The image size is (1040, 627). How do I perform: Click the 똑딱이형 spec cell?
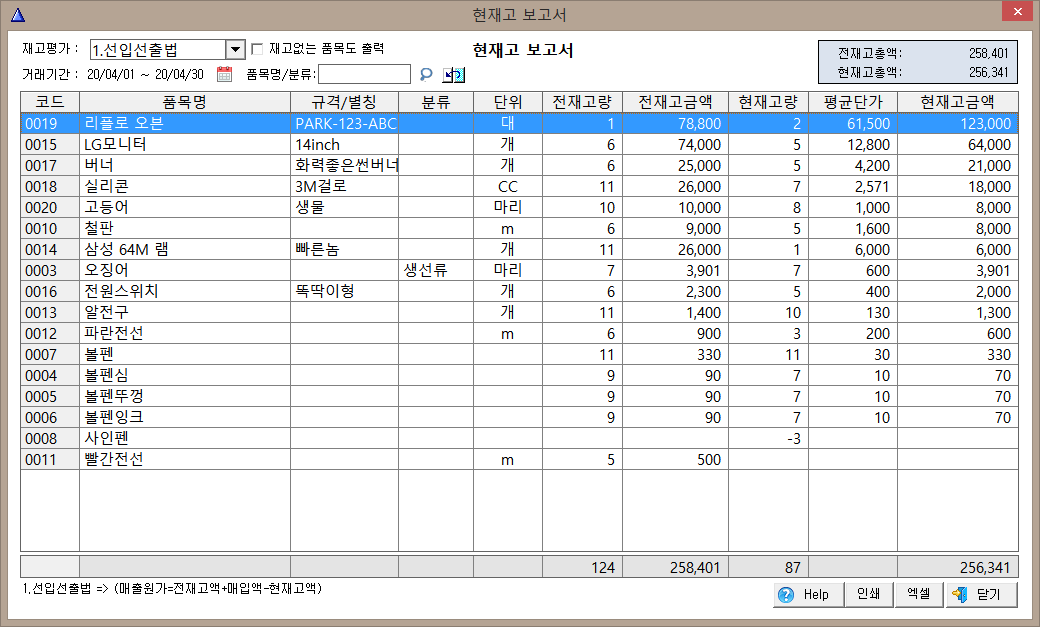click(x=345, y=291)
